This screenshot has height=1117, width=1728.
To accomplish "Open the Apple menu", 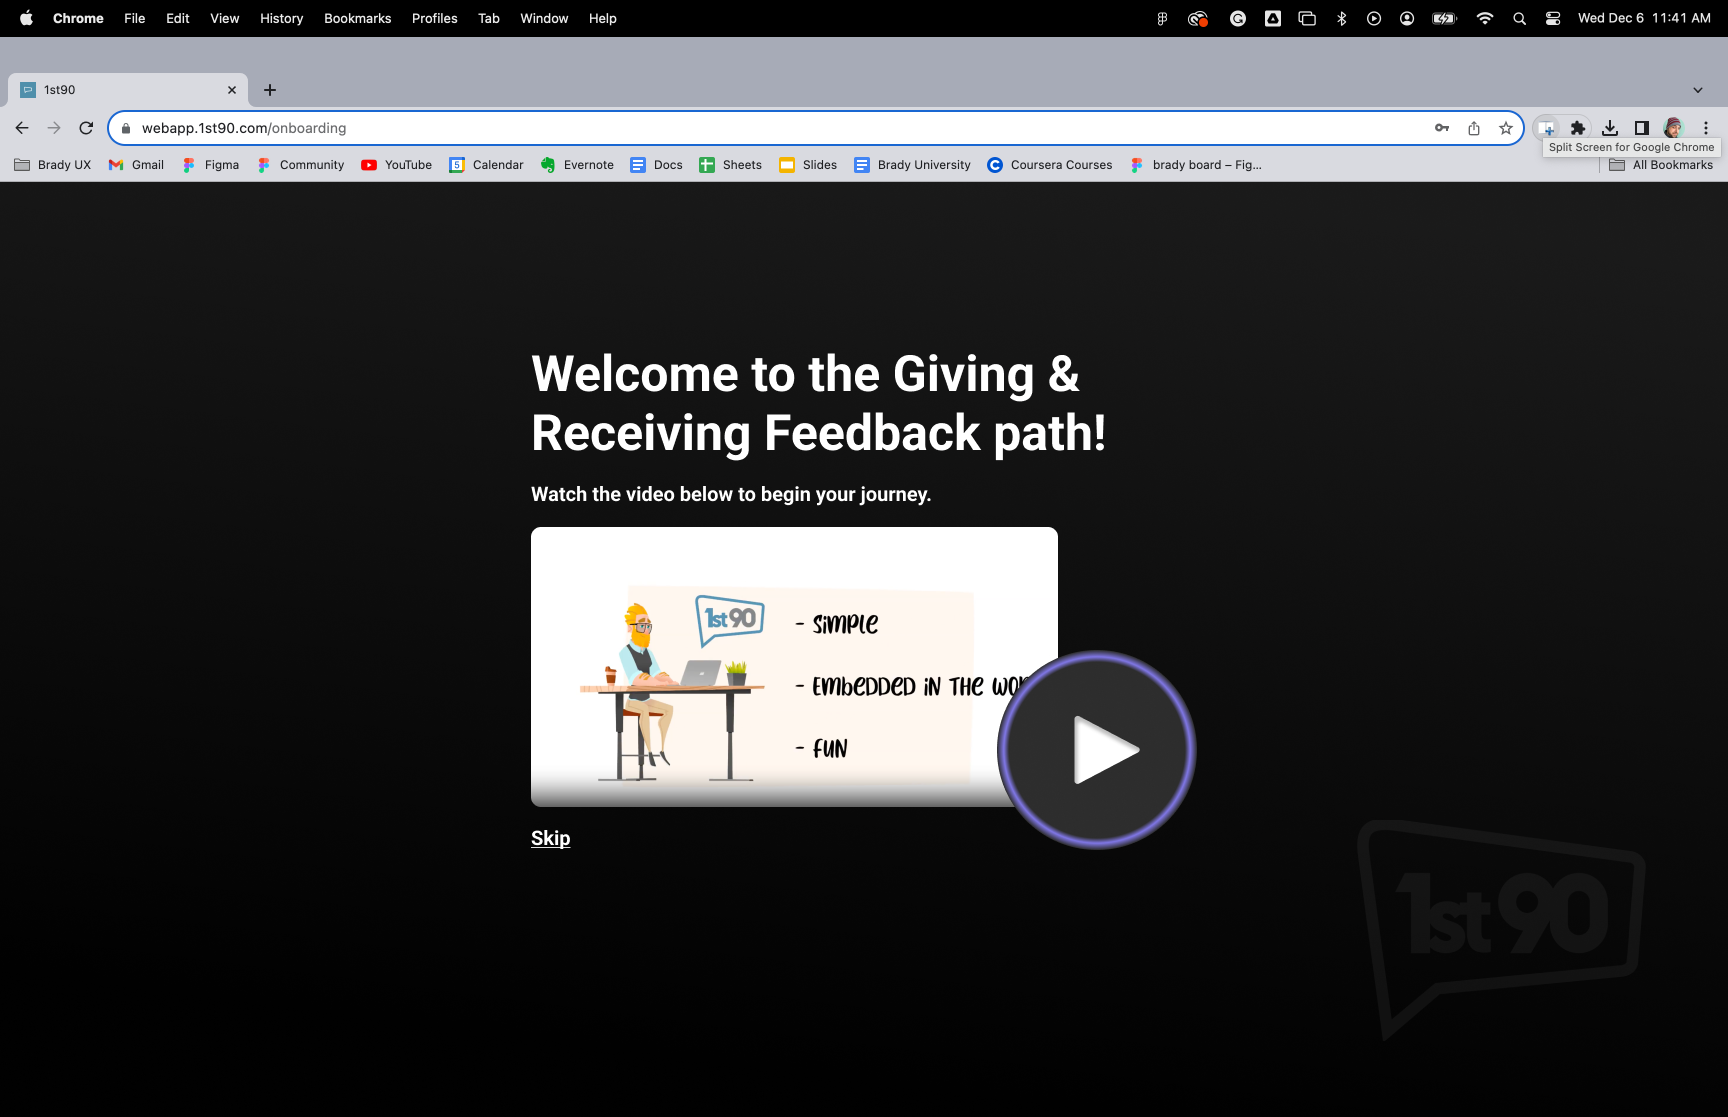I will click(27, 18).
